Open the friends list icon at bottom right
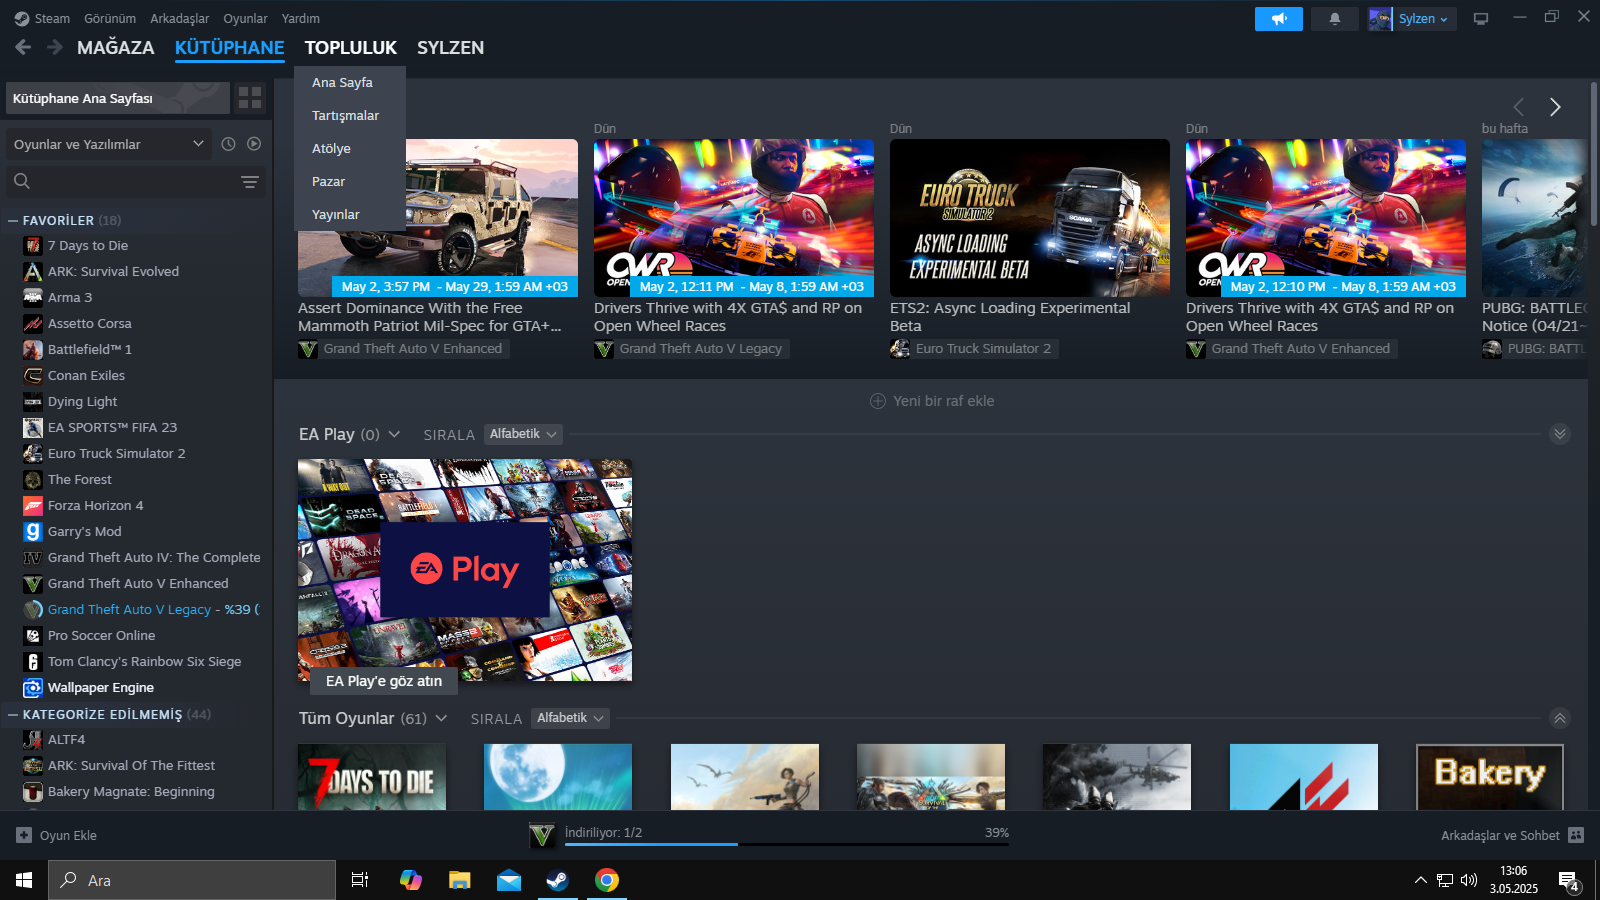Viewport: 1600px width, 900px height. [1576, 835]
